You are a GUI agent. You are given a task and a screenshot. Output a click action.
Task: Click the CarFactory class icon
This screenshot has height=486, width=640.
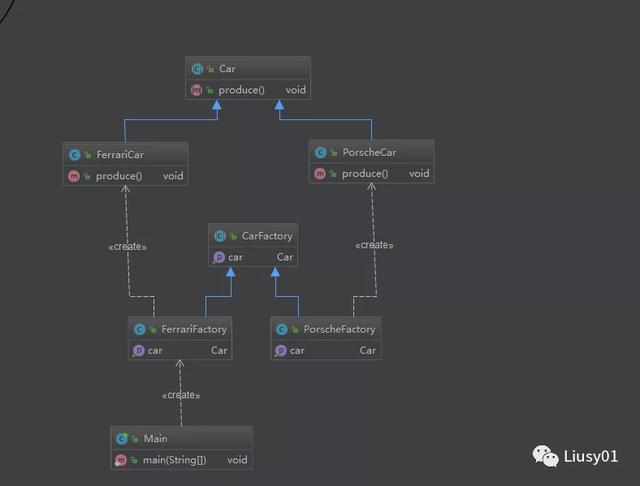tap(221, 237)
